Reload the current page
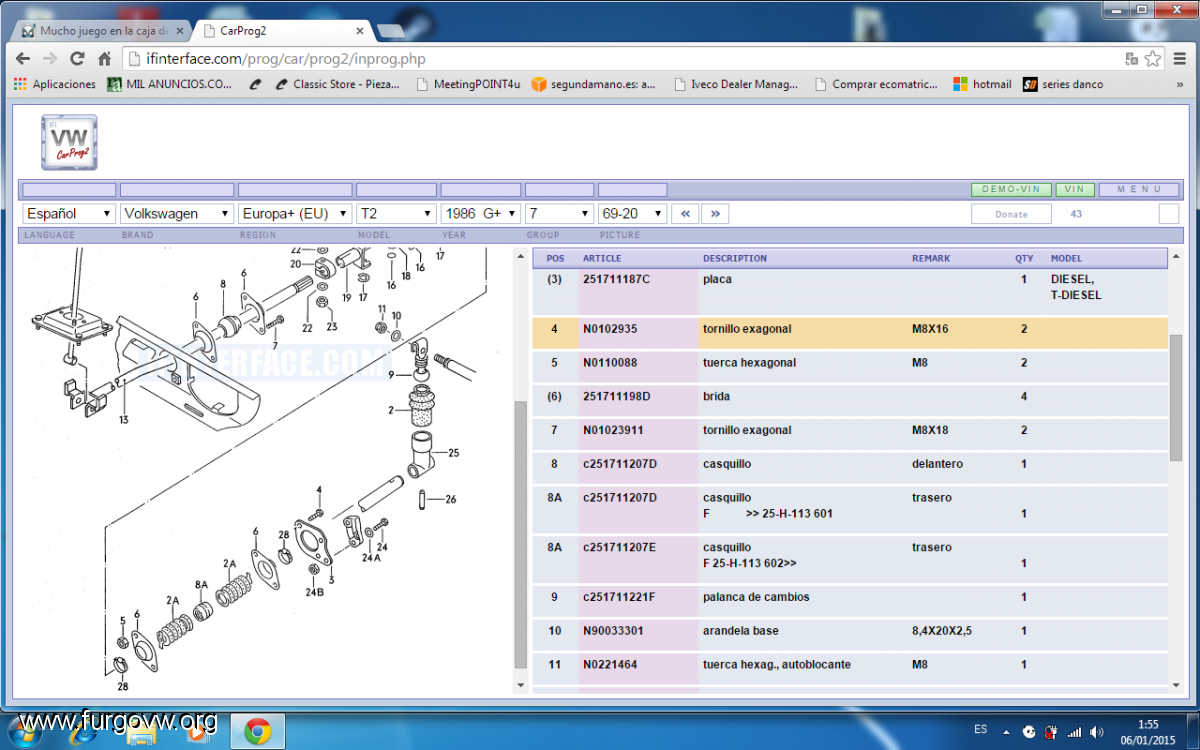 tap(77, 59)
